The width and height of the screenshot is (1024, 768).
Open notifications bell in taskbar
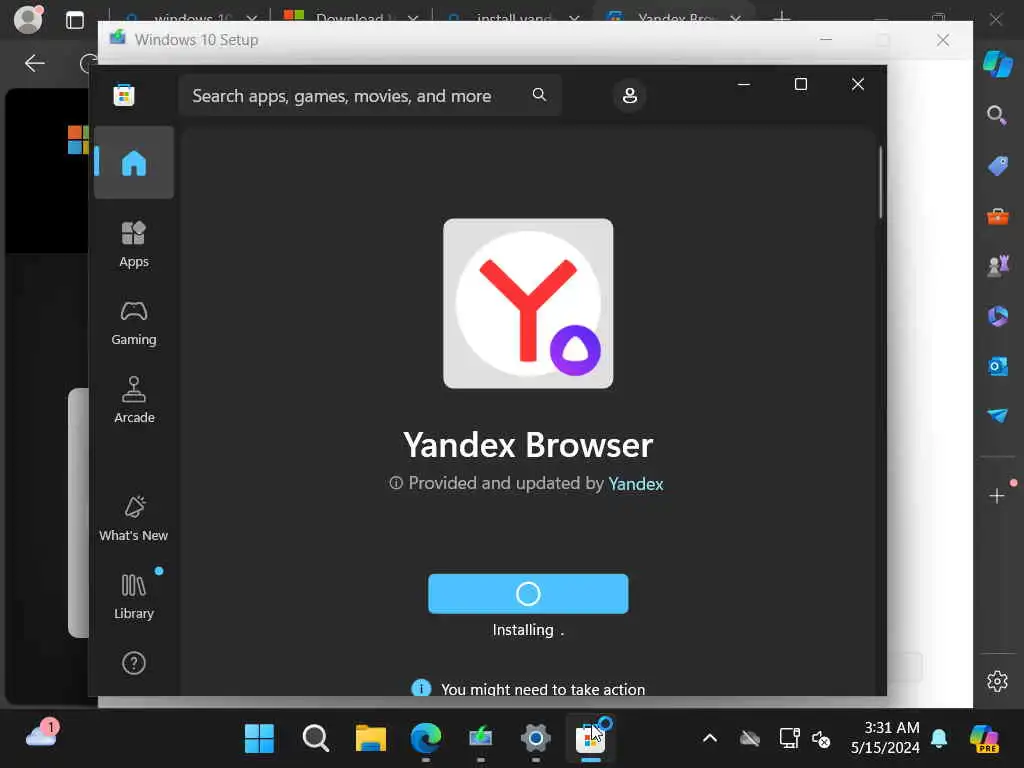(939, 739)
